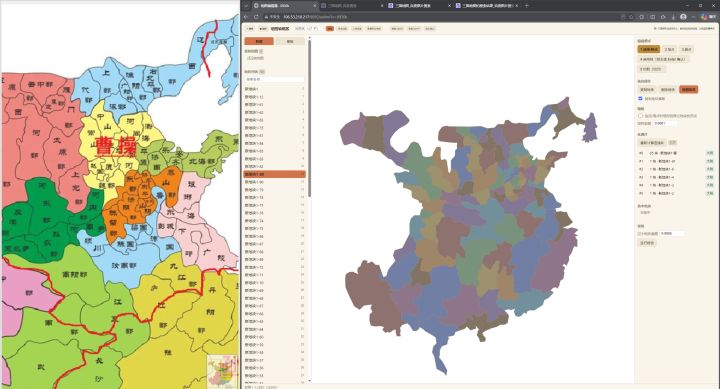Uncheck the blue checked checkbox in right panel
The image size is (720, 389).
pyautogui.click(x=640, y=98)
